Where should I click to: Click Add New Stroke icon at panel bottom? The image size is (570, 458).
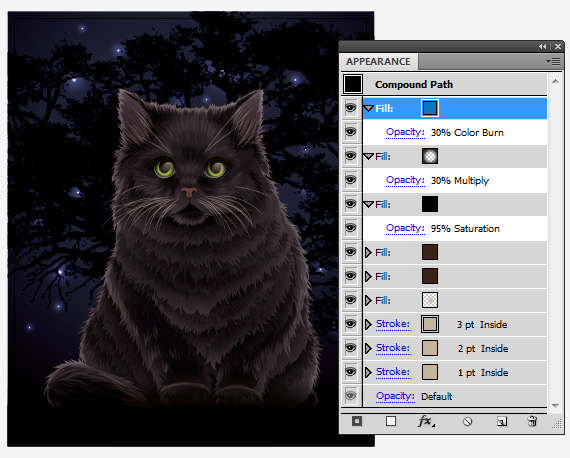[x=357, y=421]
